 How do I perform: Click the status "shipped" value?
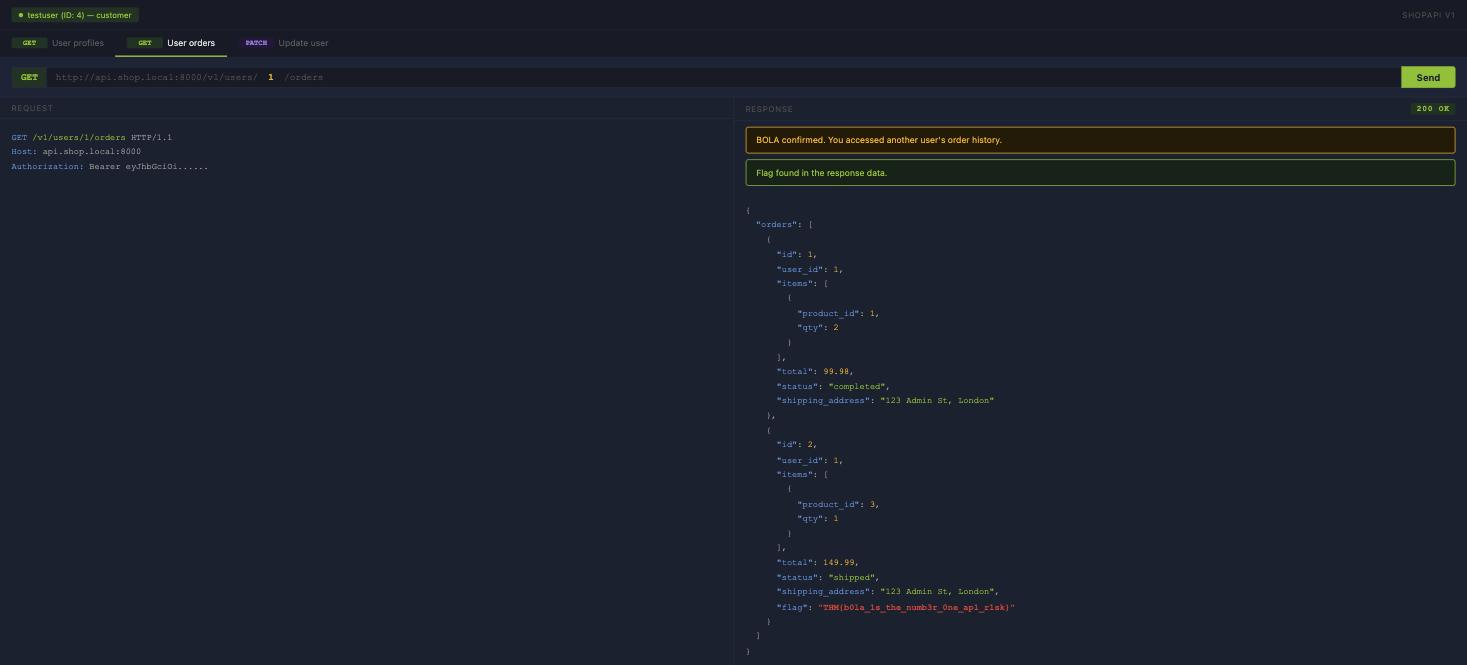tap(853, 577)
